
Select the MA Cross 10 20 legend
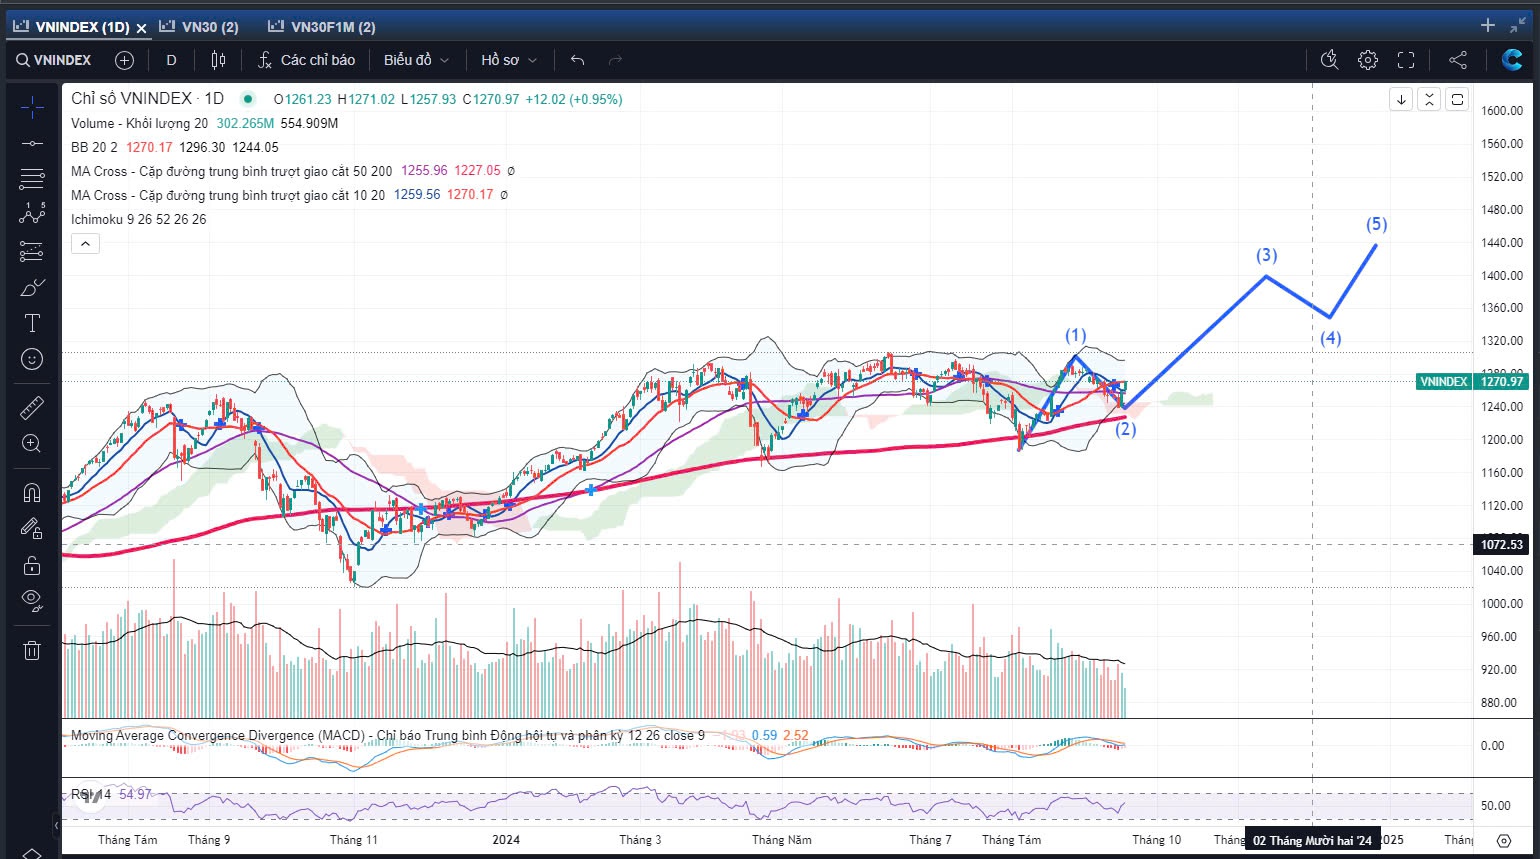pyautogui.click(x=228, y=195)
